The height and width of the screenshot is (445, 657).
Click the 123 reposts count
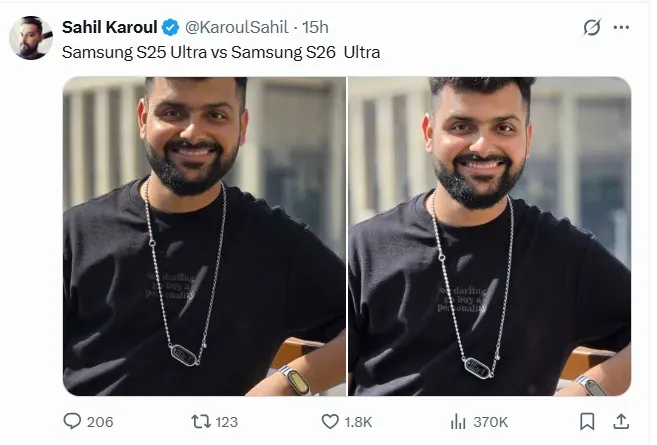(x=227, y=422)
